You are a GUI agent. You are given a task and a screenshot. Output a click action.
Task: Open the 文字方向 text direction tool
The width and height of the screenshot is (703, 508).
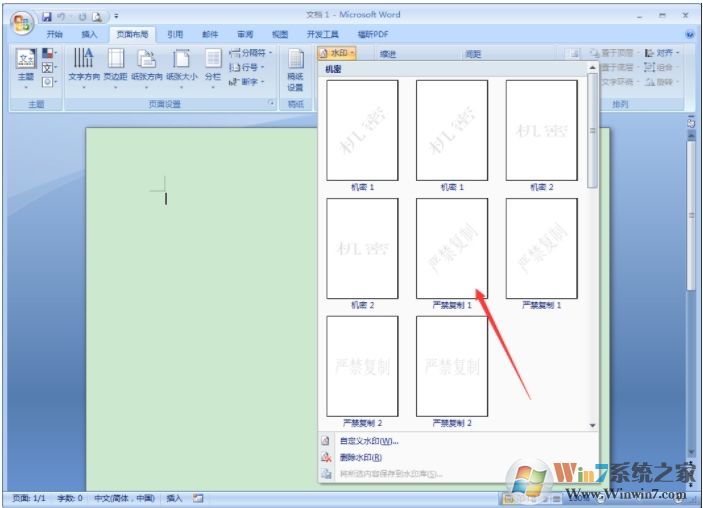[x=84, y=64]
